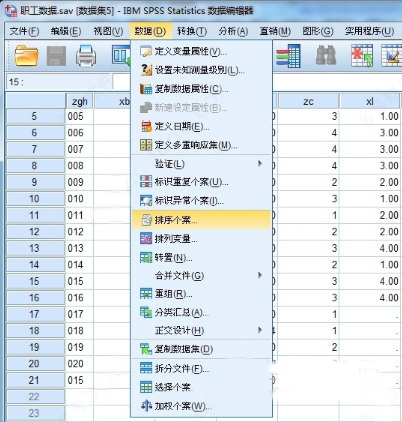Click the 加权个案 scale icon
Image resolution: width=402 pixels, height=422 pixels.
(146, 406)
